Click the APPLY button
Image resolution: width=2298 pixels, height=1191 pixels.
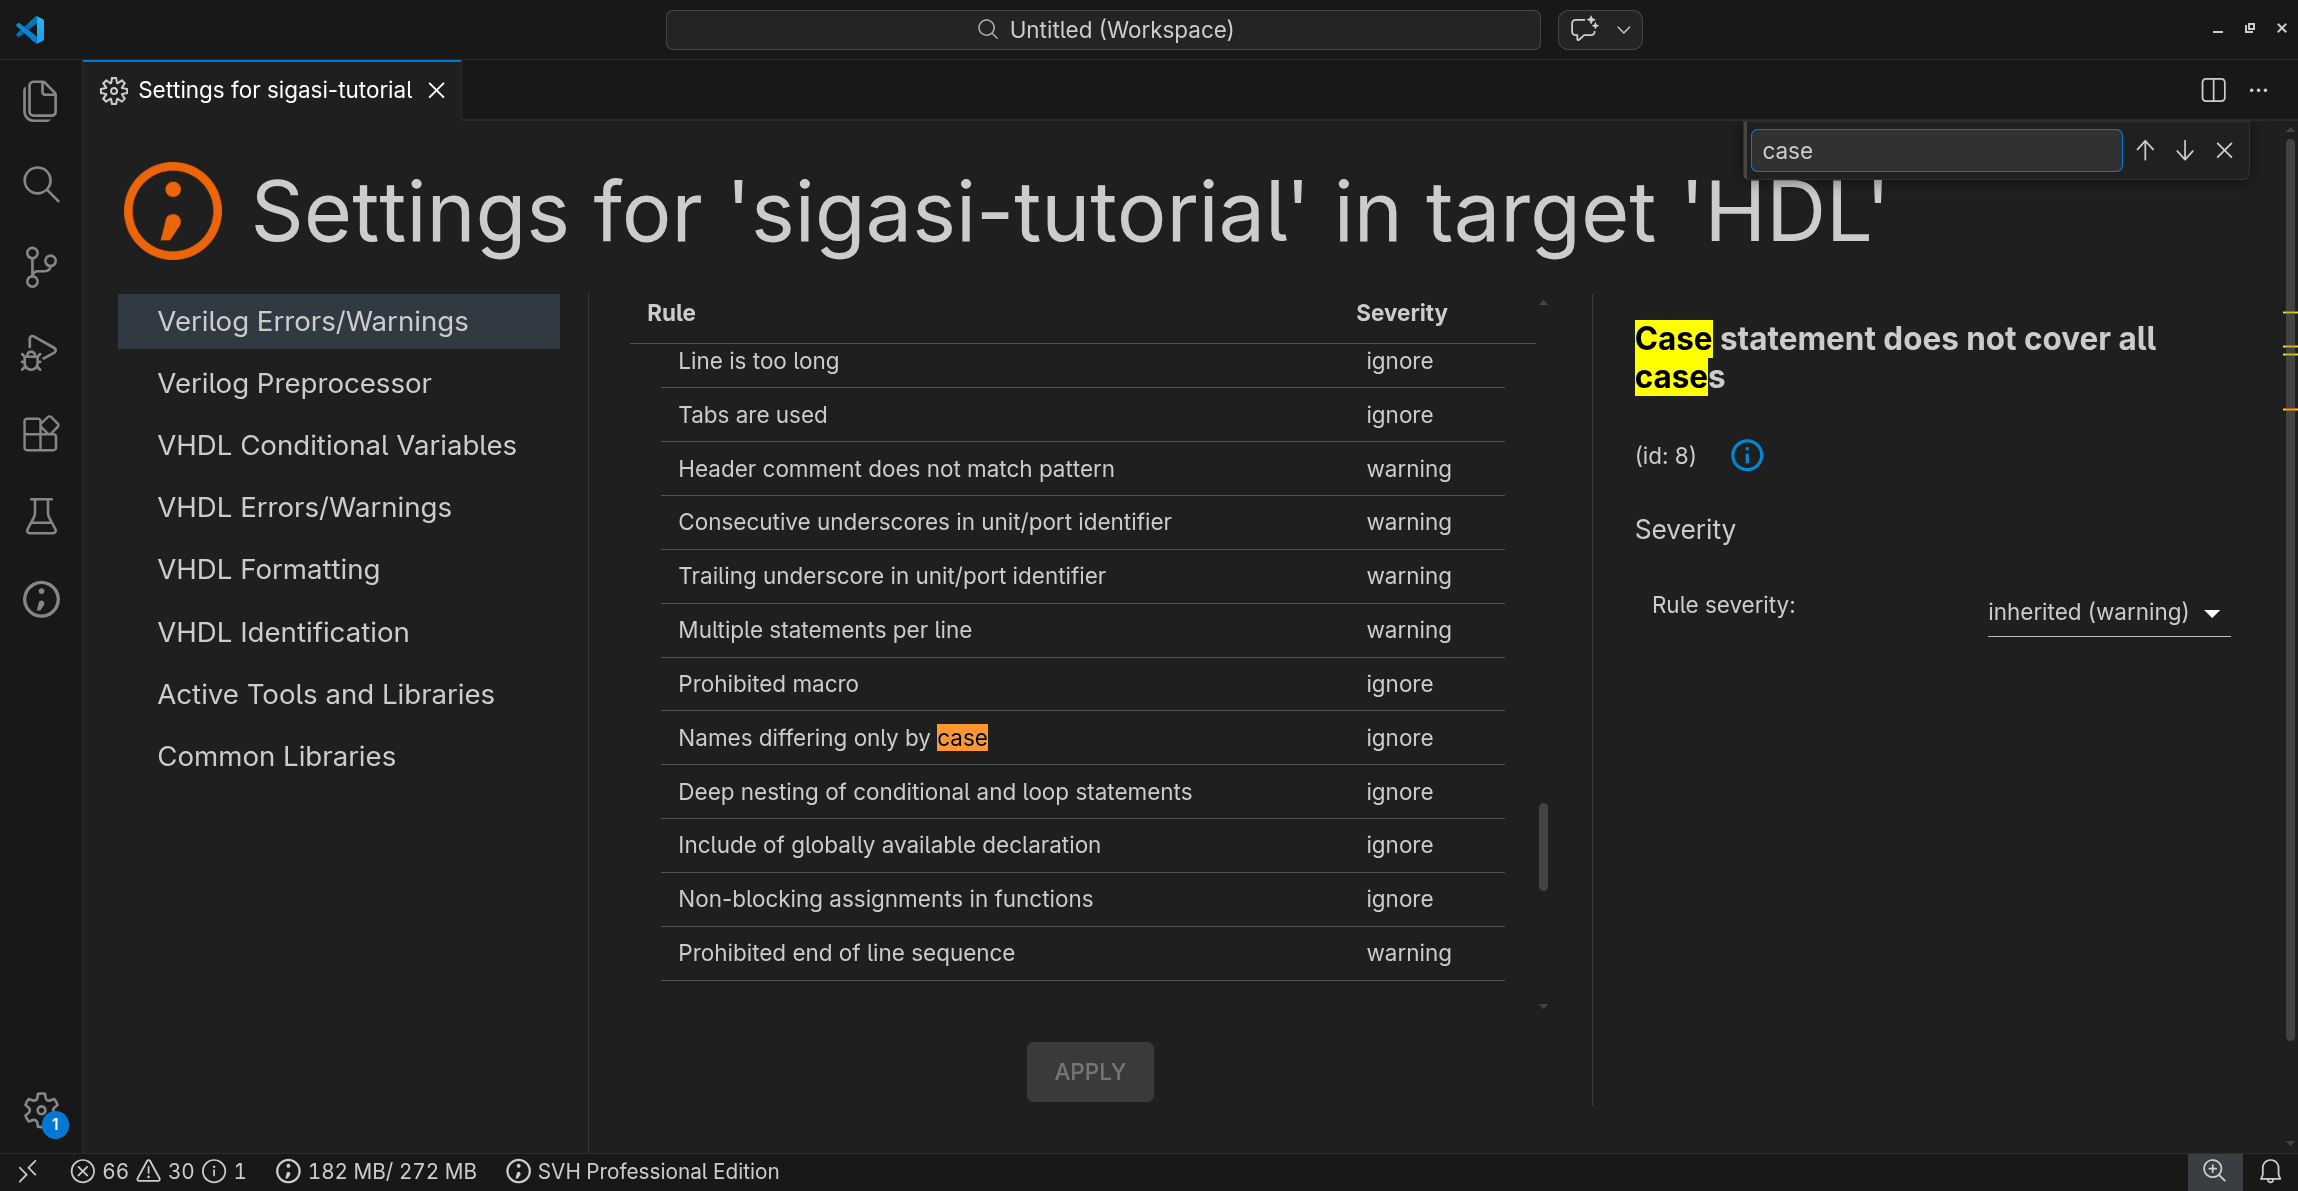[x=1089, y=1071]
